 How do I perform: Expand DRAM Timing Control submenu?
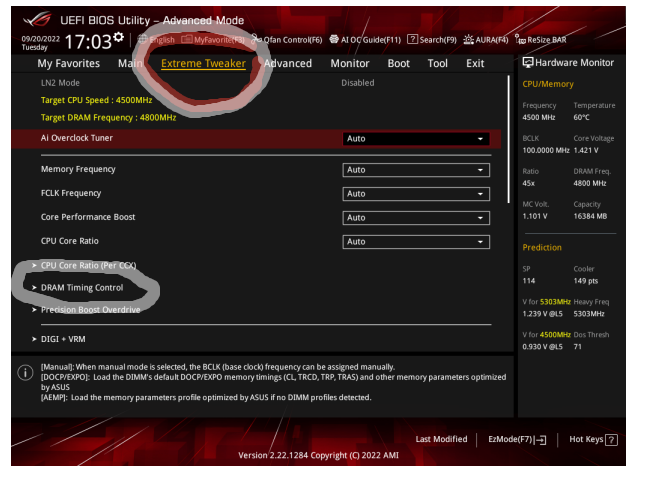pos(78,287)
